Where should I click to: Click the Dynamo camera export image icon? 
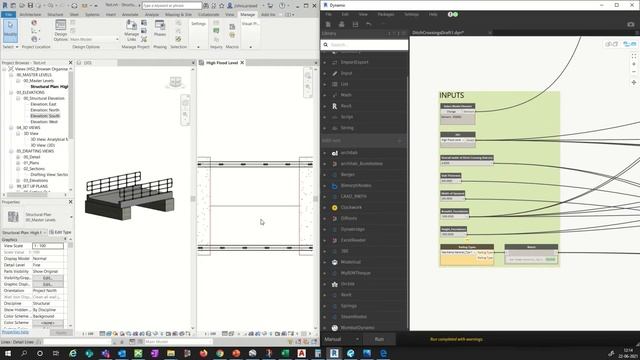(x=631, y=24)
